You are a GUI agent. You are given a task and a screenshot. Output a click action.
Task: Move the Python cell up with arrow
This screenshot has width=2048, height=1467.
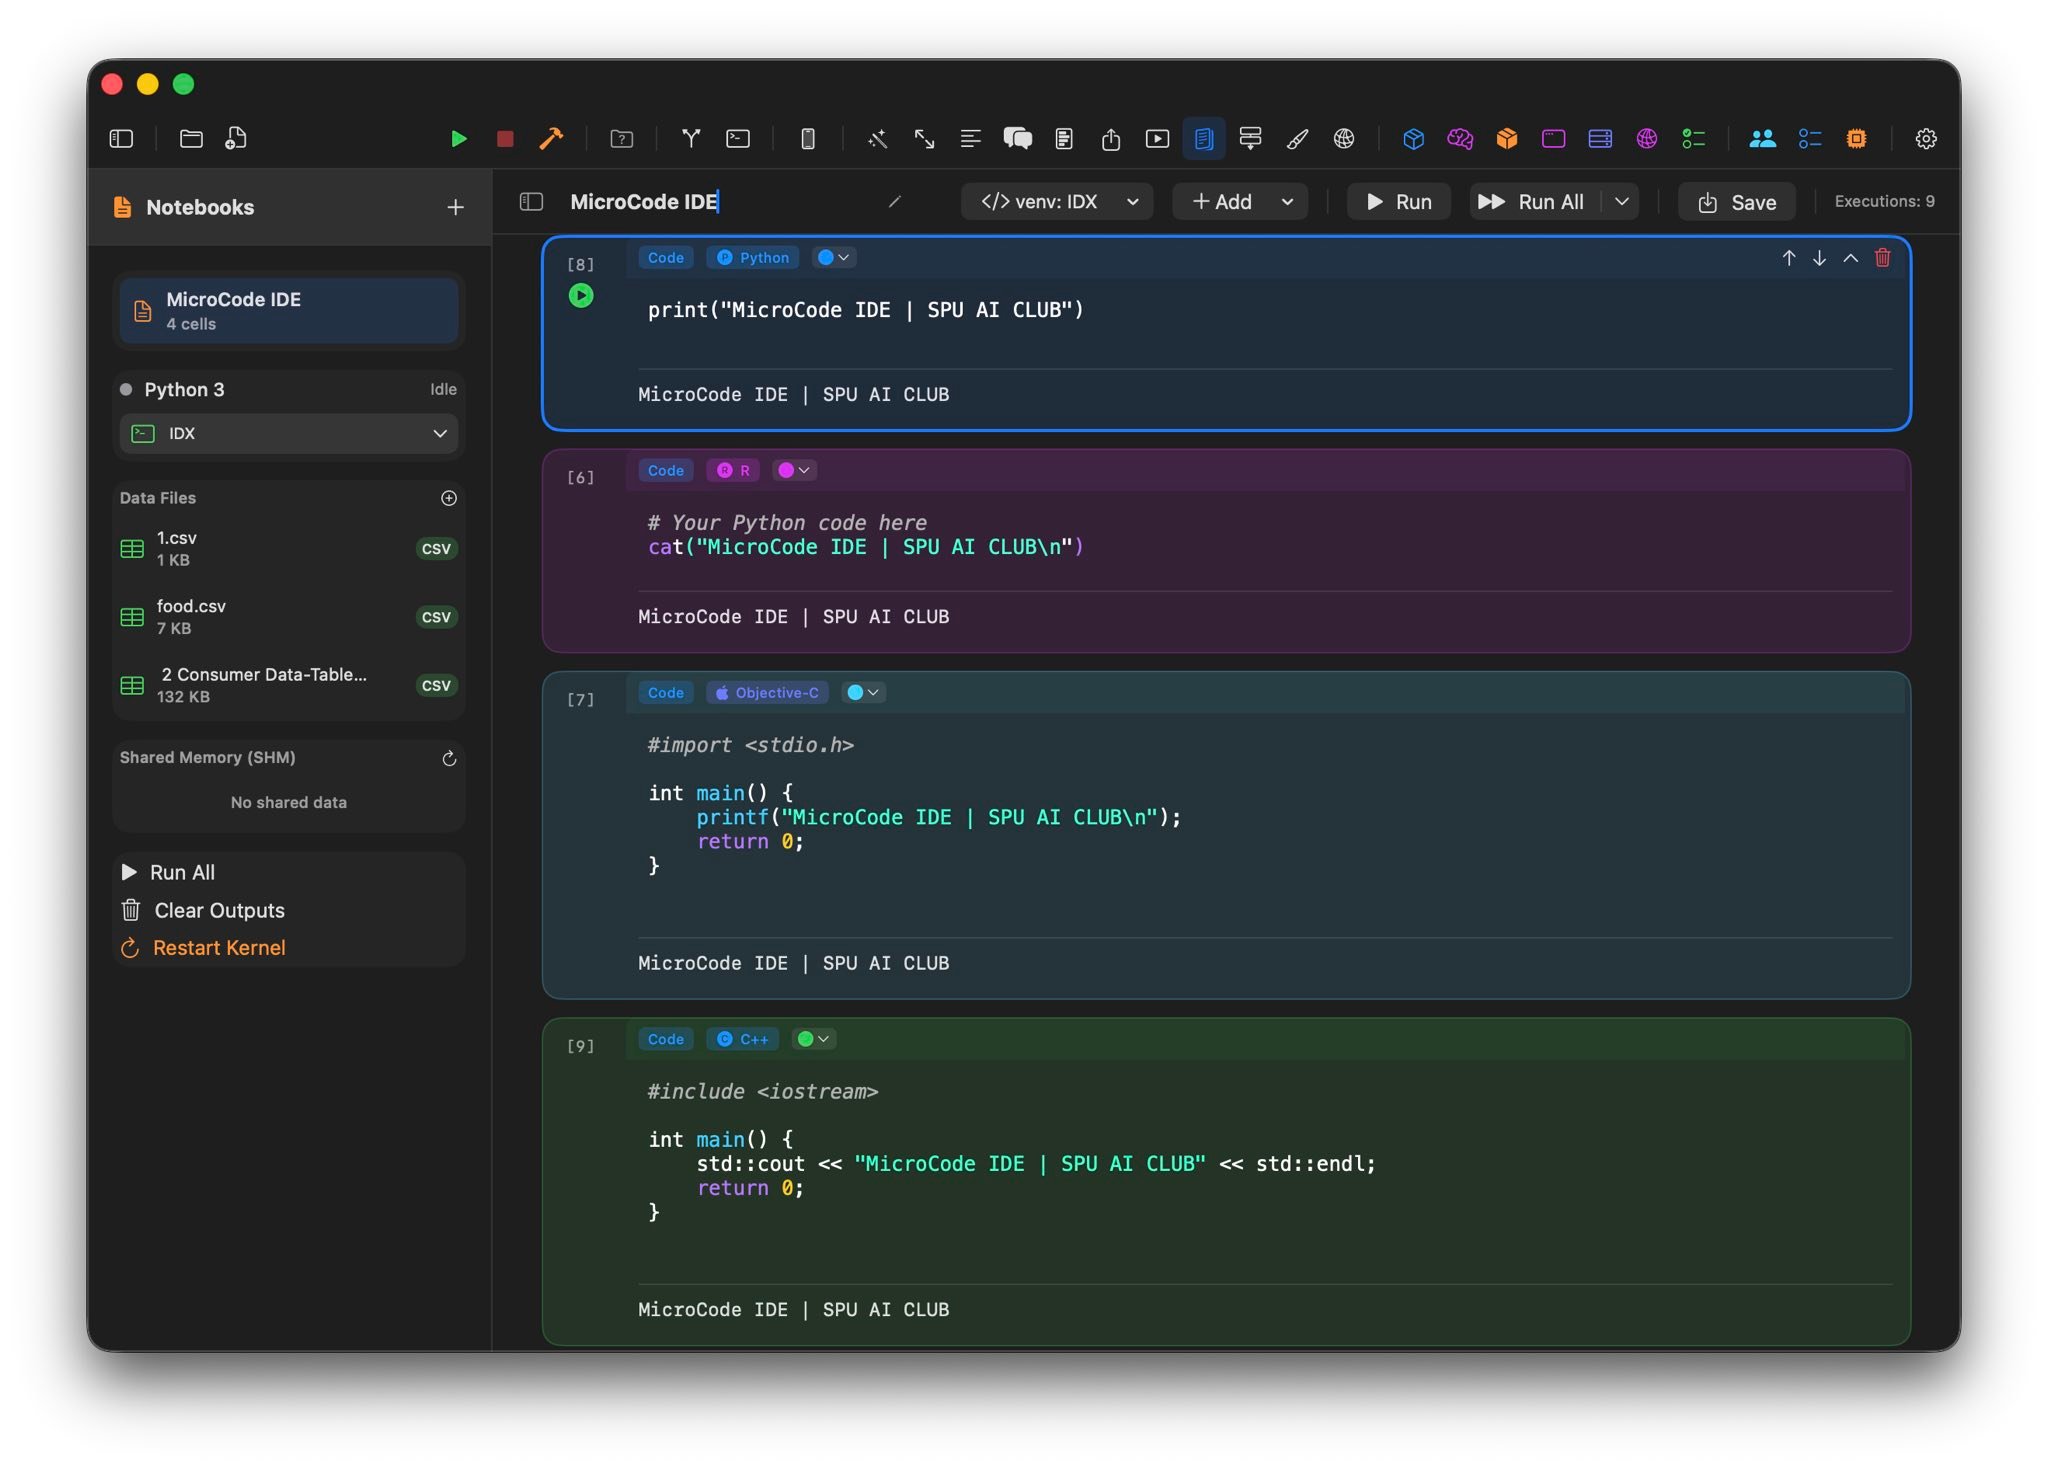tap(1789, 257)
